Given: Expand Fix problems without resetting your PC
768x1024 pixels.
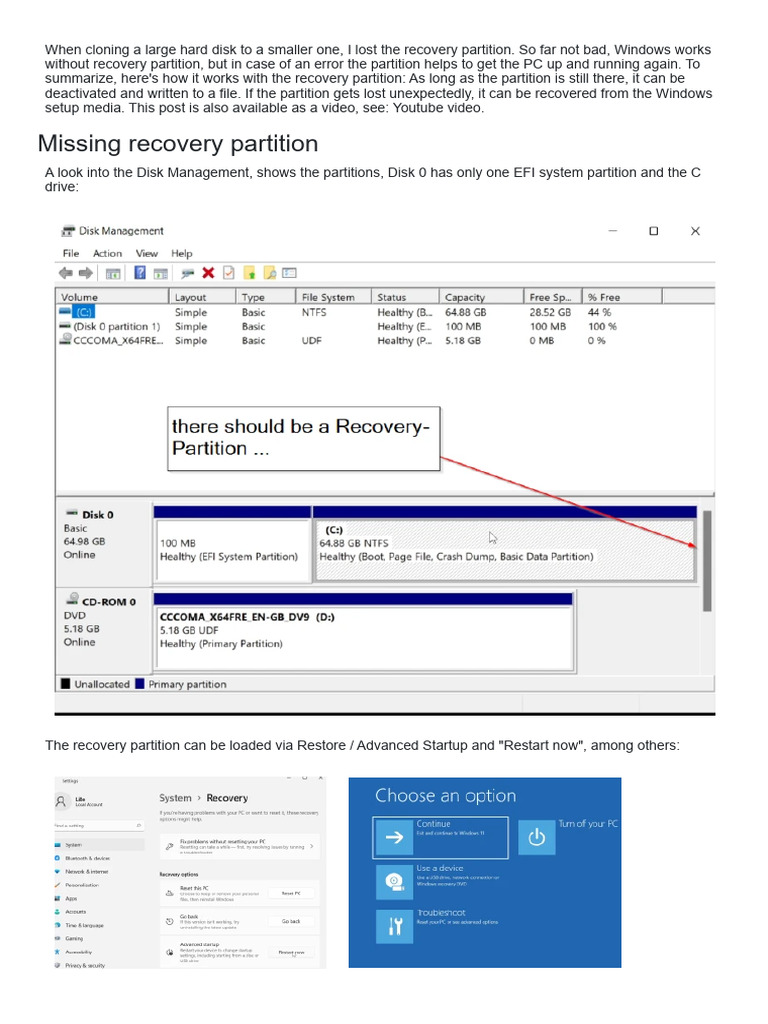Looking at the screenshot, I should pyautogui.click(x=240, y=846).
